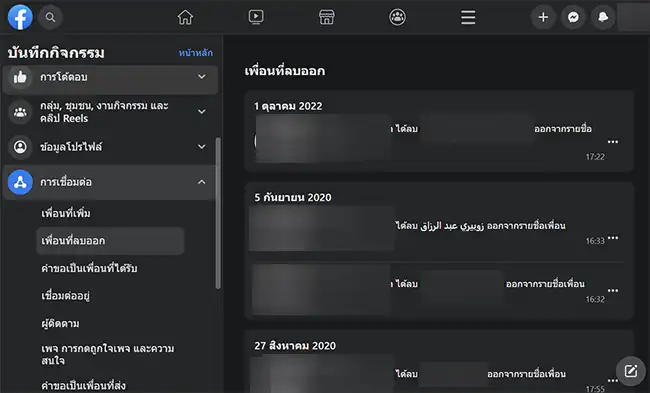Screen dimensions: 650x393
Task: Click the 27 สิงหาคม 2020 date heading
Action: click(x=295, y=346)
